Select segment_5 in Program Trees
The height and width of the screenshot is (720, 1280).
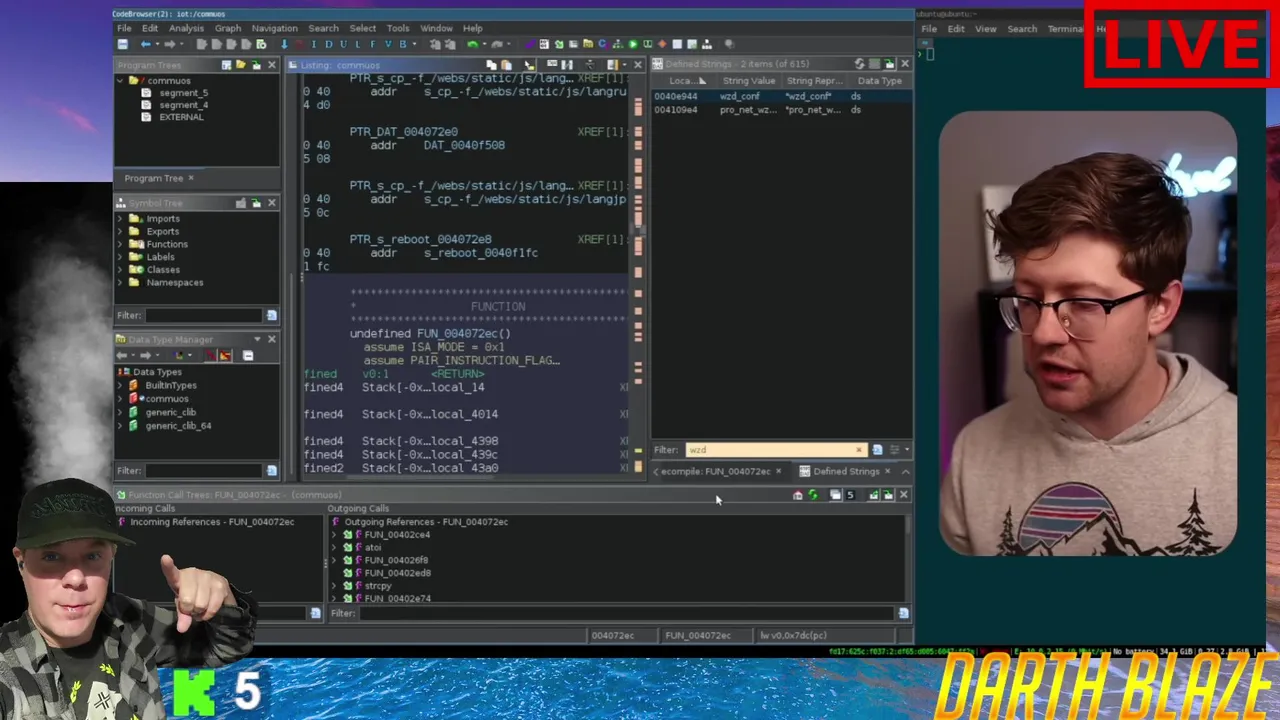[x=183, y=93]
